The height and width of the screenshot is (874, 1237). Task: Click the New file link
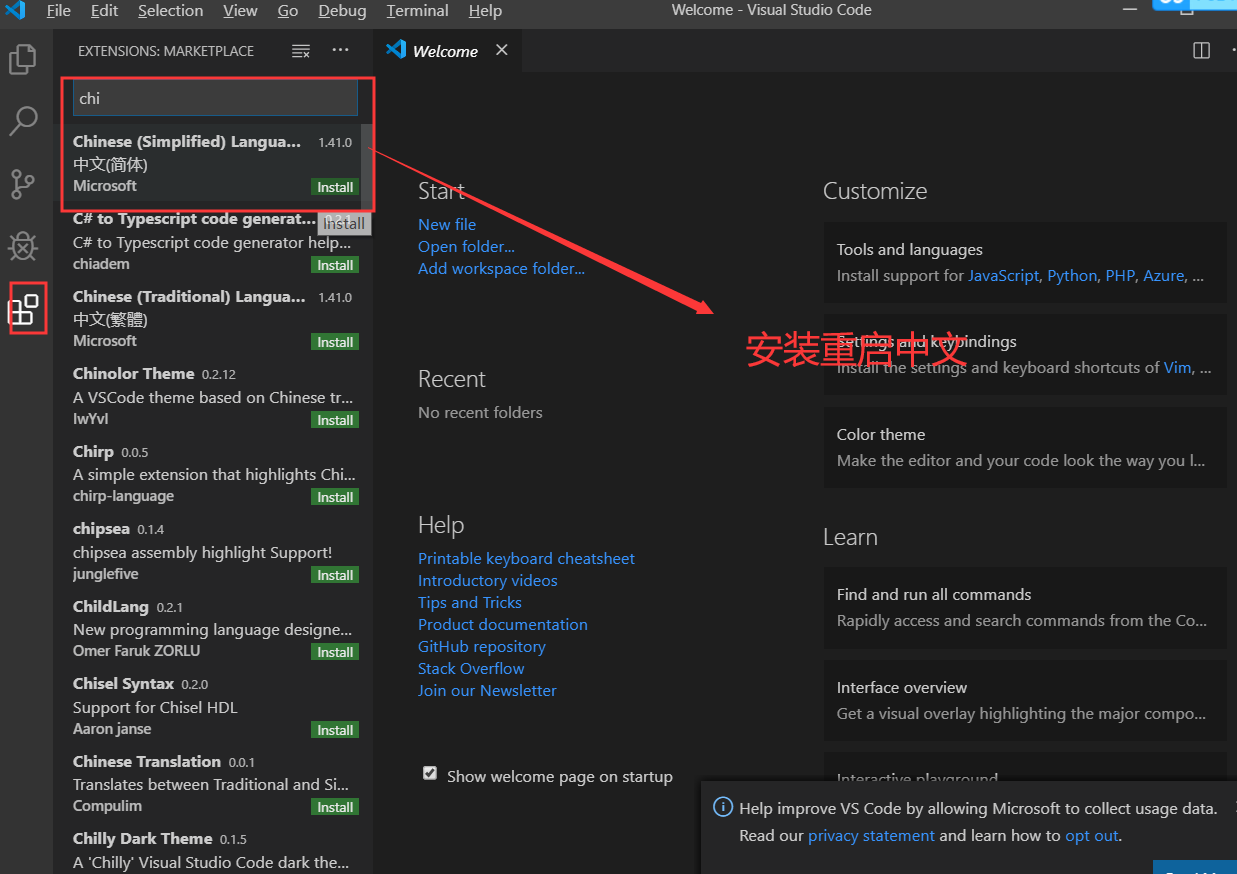click(447, 225)
